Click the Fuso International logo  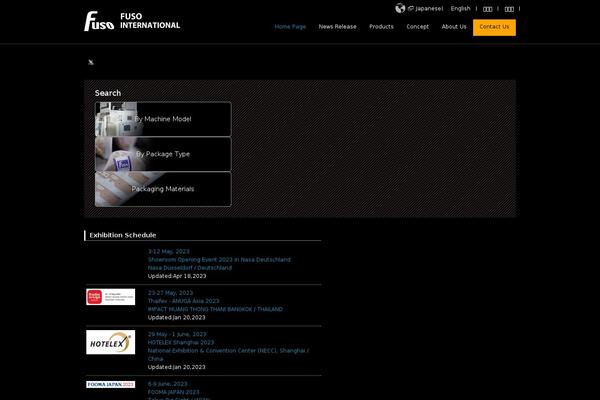tap(132, 21)
